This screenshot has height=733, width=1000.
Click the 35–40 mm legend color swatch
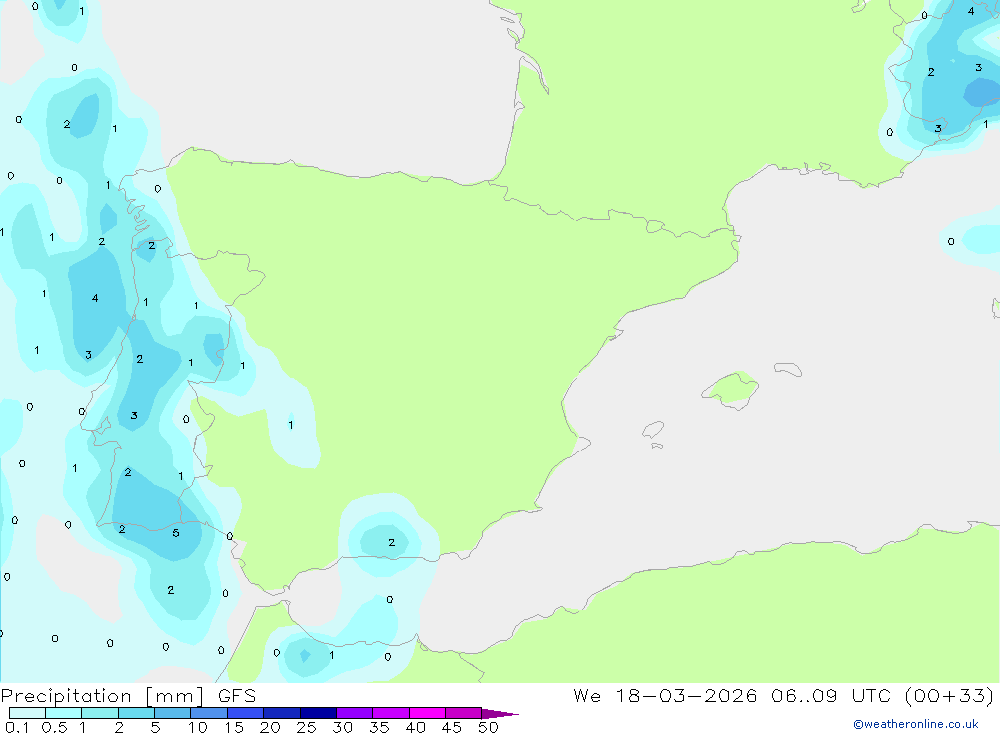point(390,713)
